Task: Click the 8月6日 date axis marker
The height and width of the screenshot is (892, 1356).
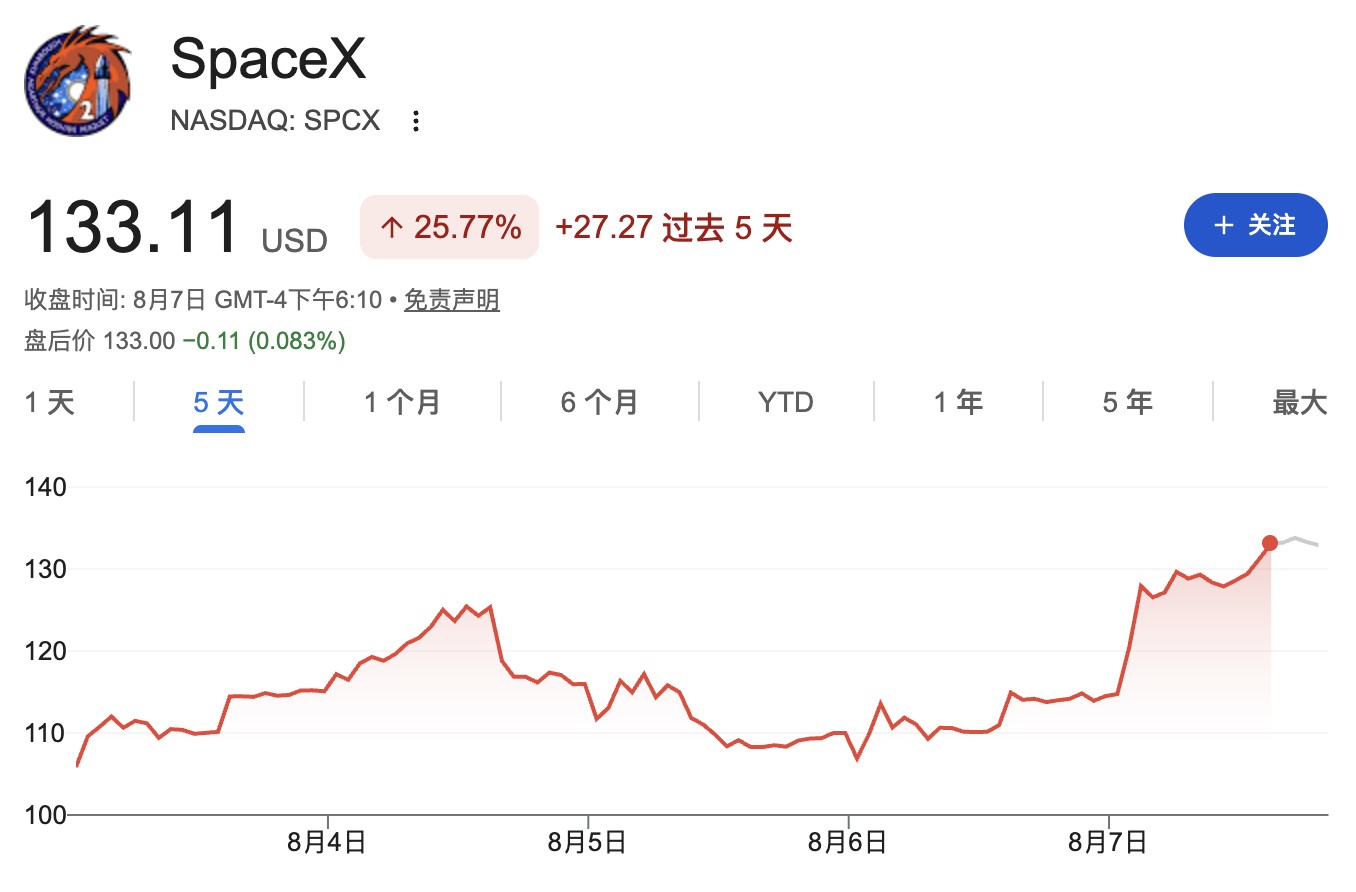Action: [x=848, y=842]
